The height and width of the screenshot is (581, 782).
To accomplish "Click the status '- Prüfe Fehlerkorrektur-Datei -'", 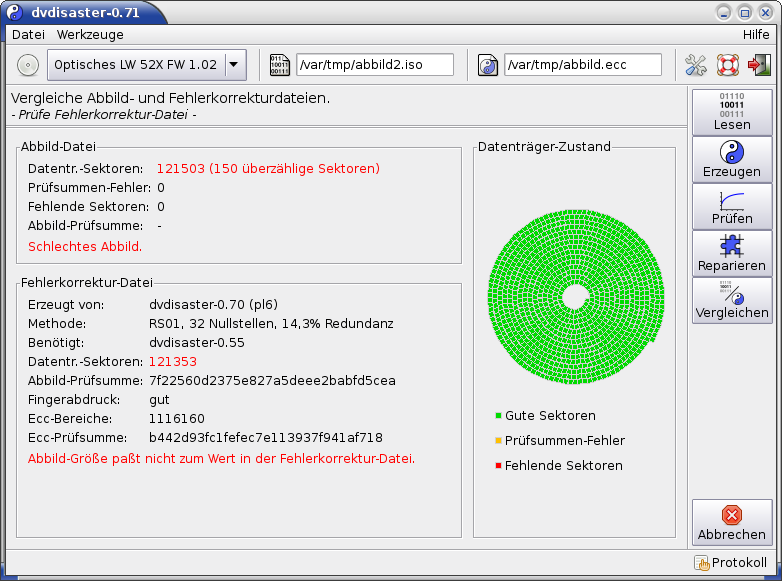I will (104, 115).
